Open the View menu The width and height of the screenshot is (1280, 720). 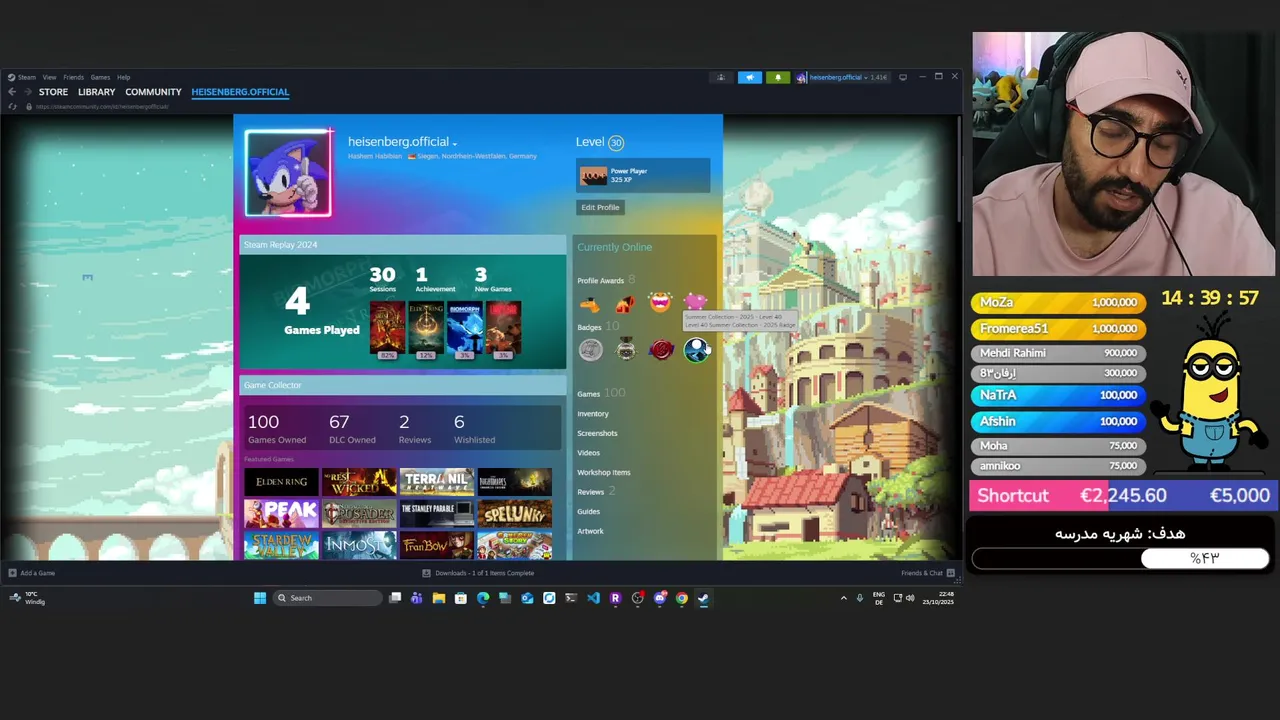pyautogui.click(x=49, y=77)
